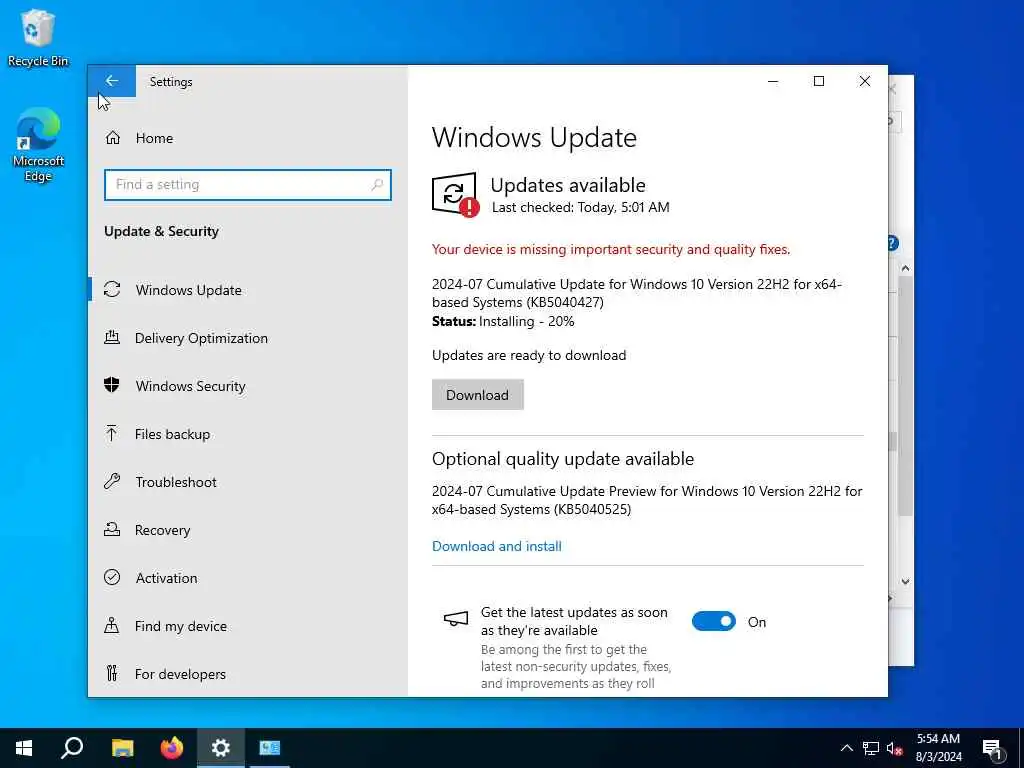This screenshot has width=1024, height=768.
Task: Close the Settings window
Action: coord(865,81)
